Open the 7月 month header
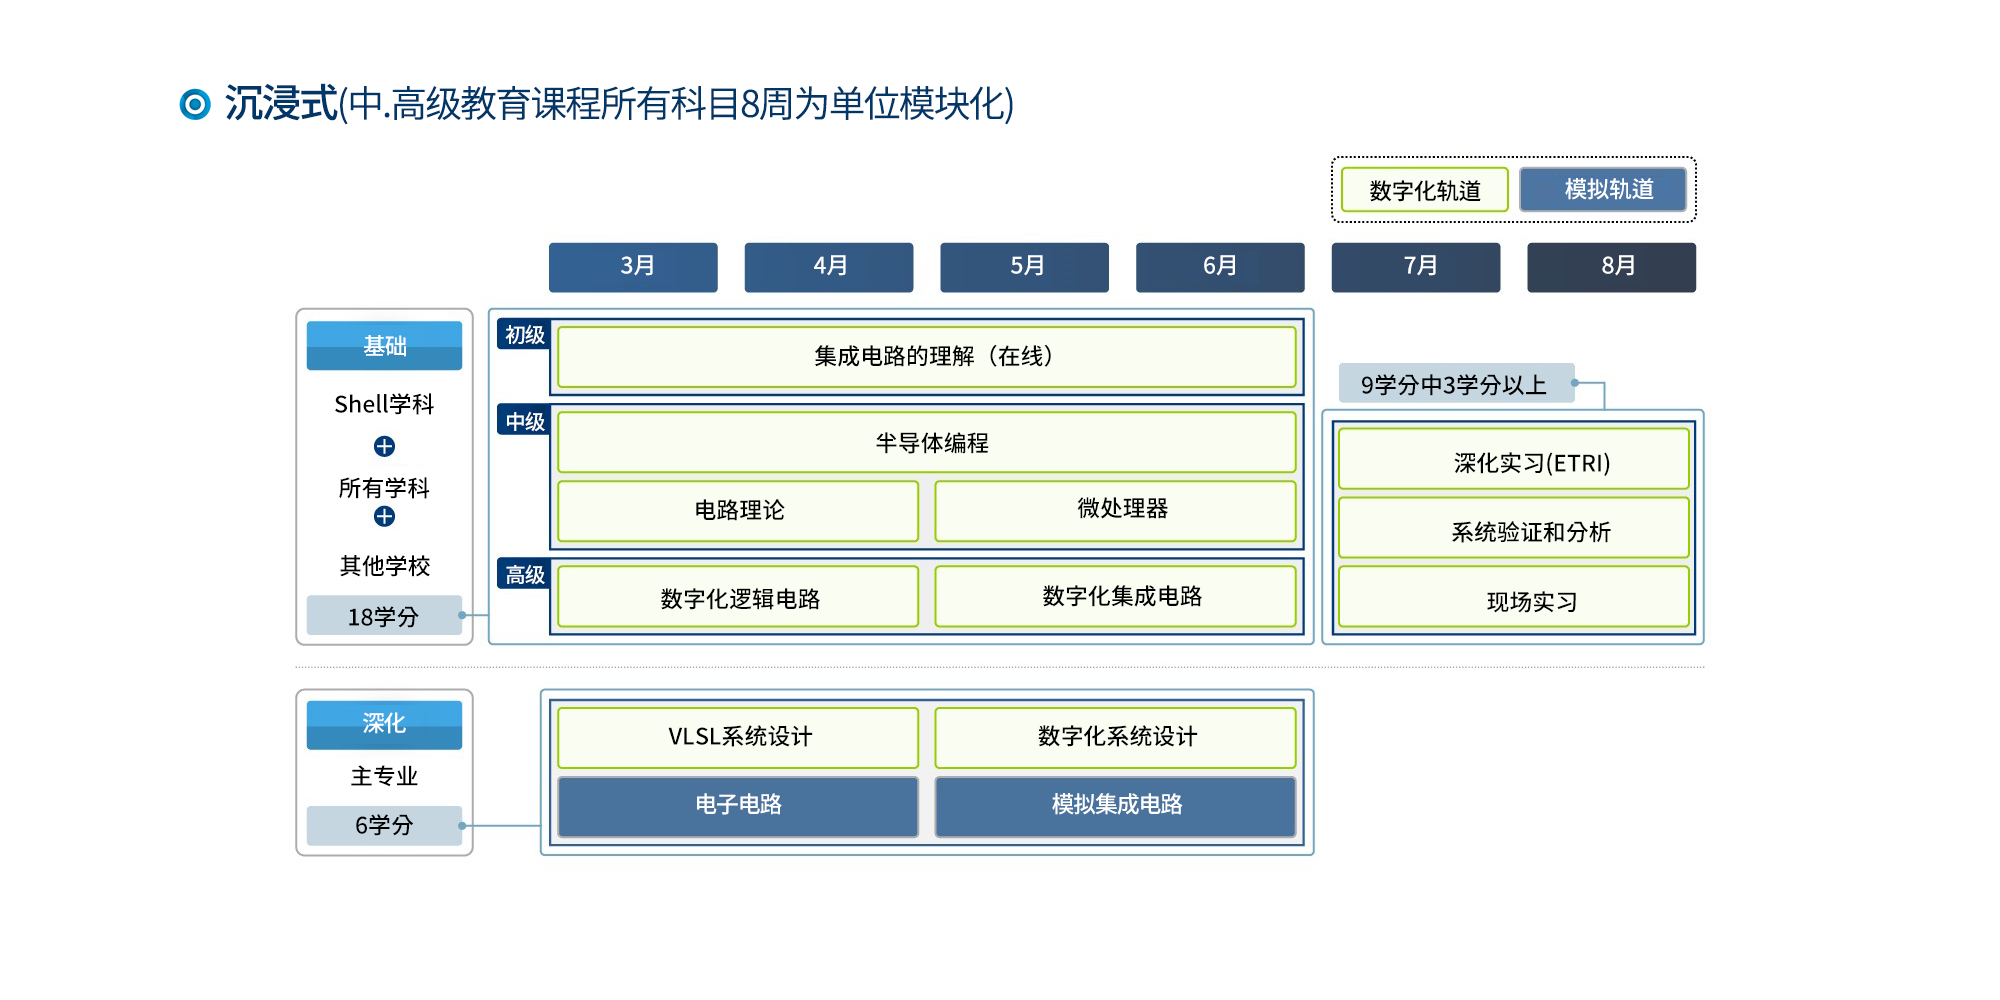This screenshot has height=1000, width=2000. (1416, 267)
